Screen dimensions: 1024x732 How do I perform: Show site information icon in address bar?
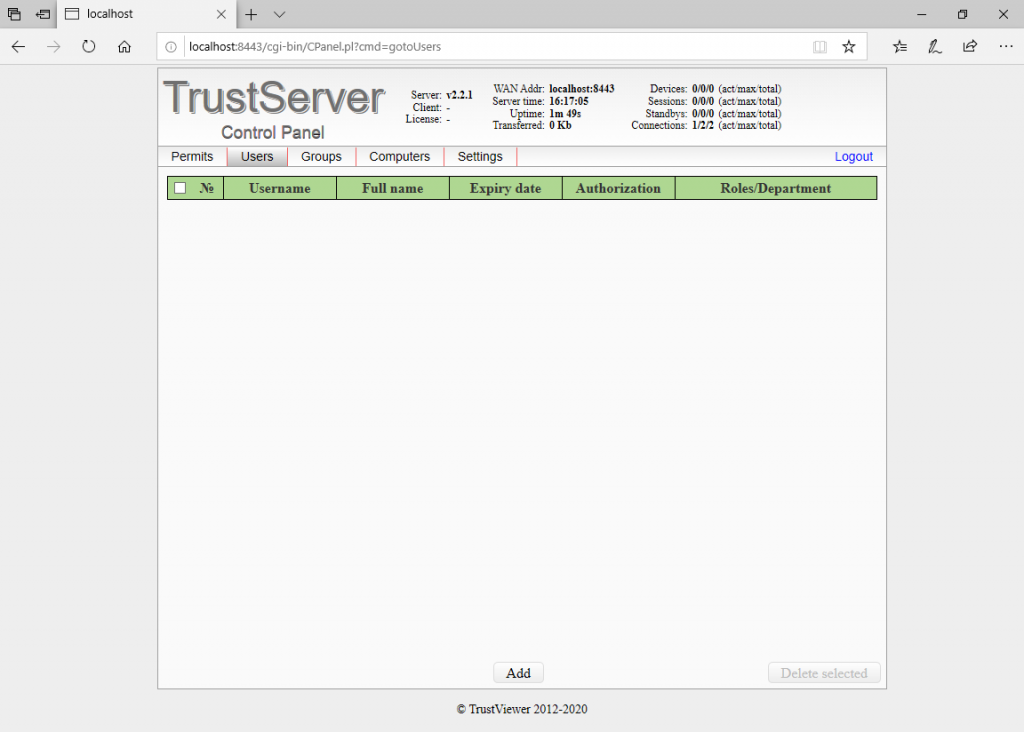(171, 47)
